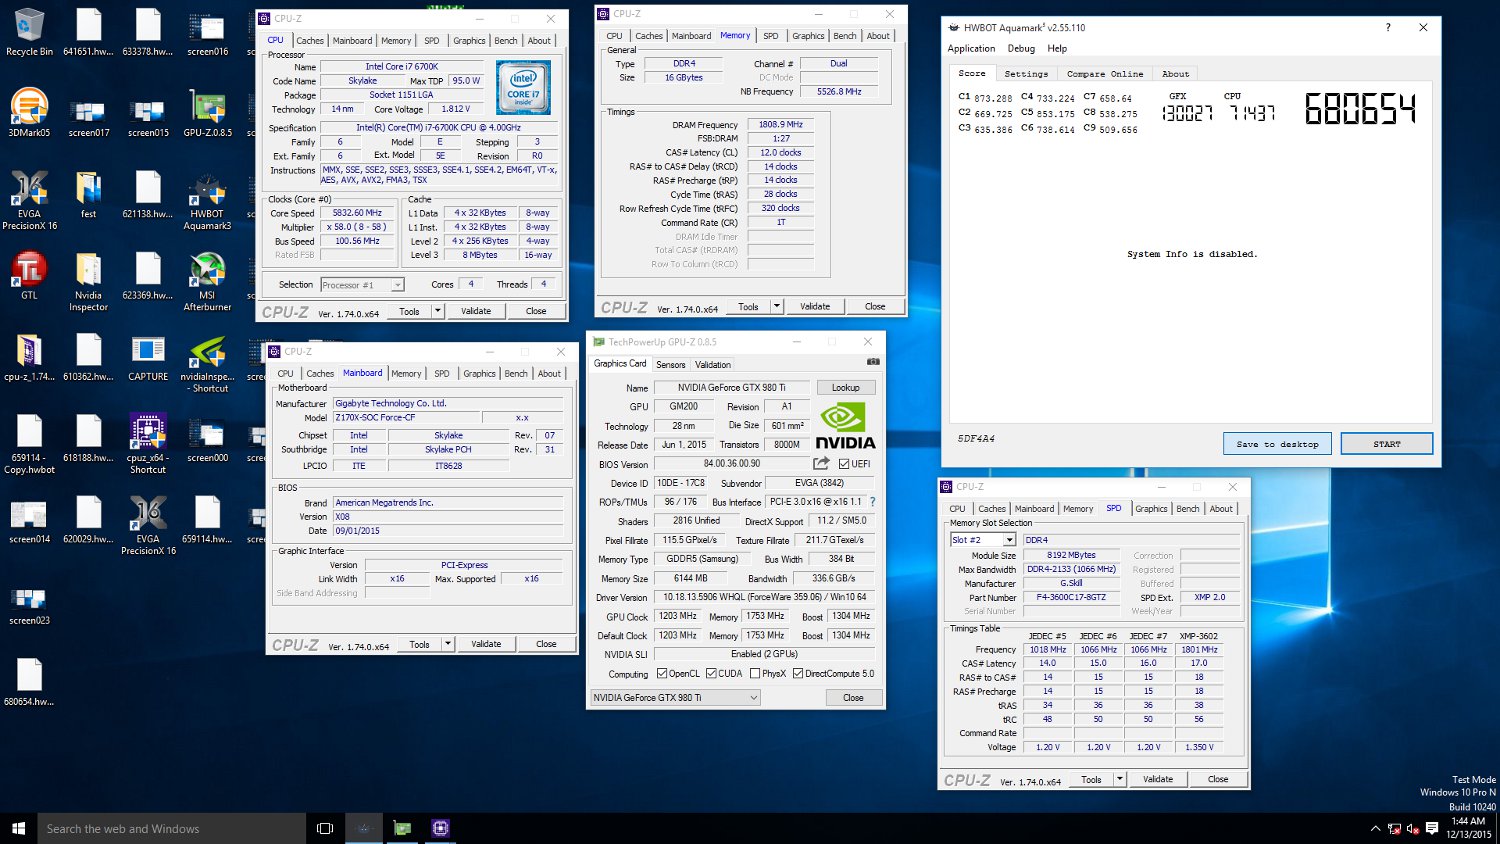Show hidden system tray icons
Image resolution: width=1500 pixels, height=844 pixels.
(x=1375, y=828)
